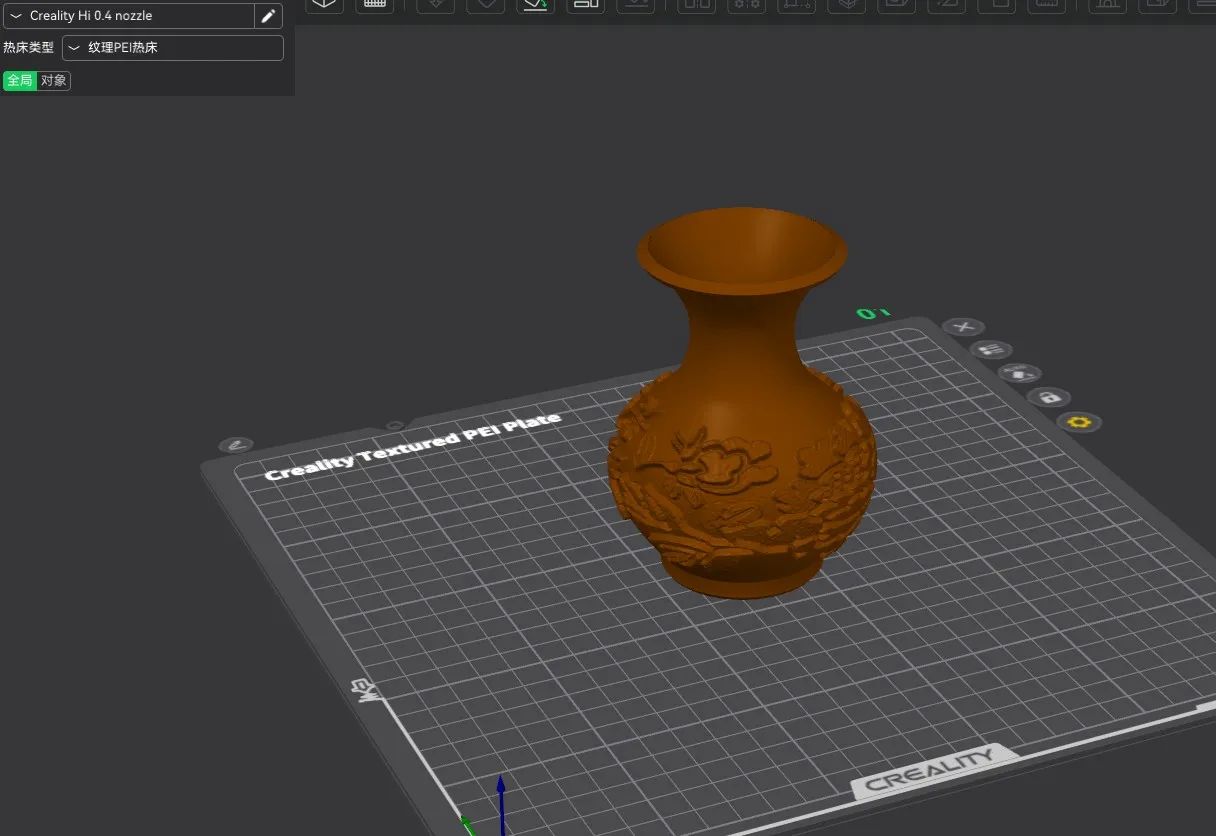Remove the plate with the X icon

[x=964, y=327]
